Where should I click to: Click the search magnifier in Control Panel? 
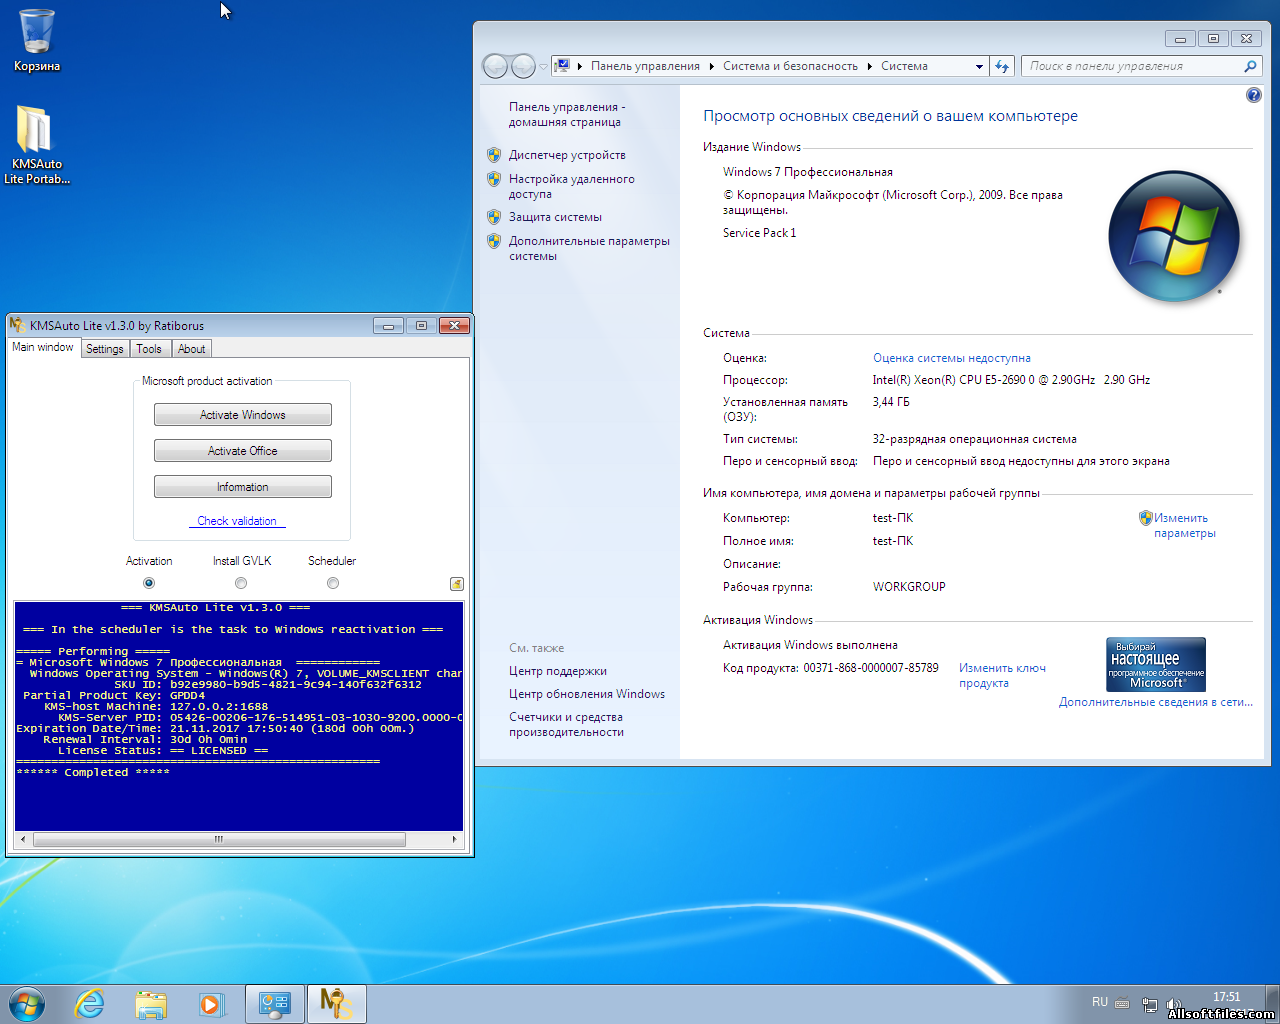click(x=1250, y=66)
